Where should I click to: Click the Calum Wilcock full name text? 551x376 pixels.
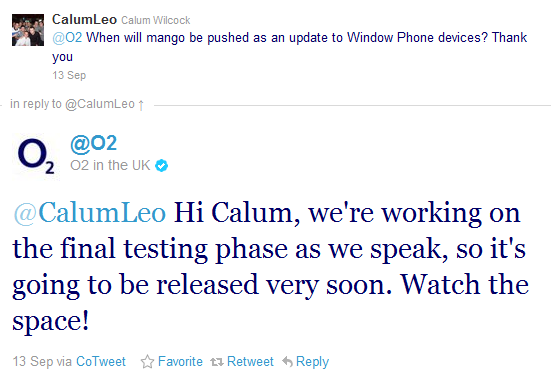(156, 20)
